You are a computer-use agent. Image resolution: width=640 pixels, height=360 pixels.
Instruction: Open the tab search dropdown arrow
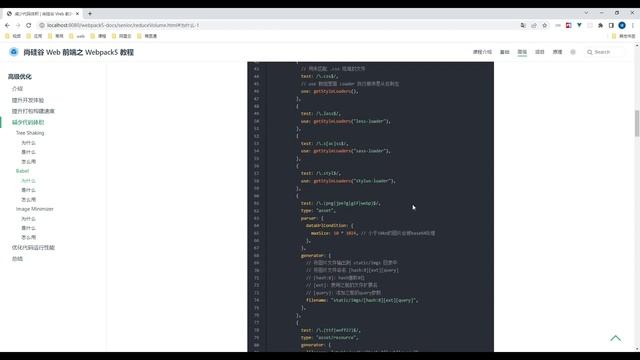[x=586, y=13]
